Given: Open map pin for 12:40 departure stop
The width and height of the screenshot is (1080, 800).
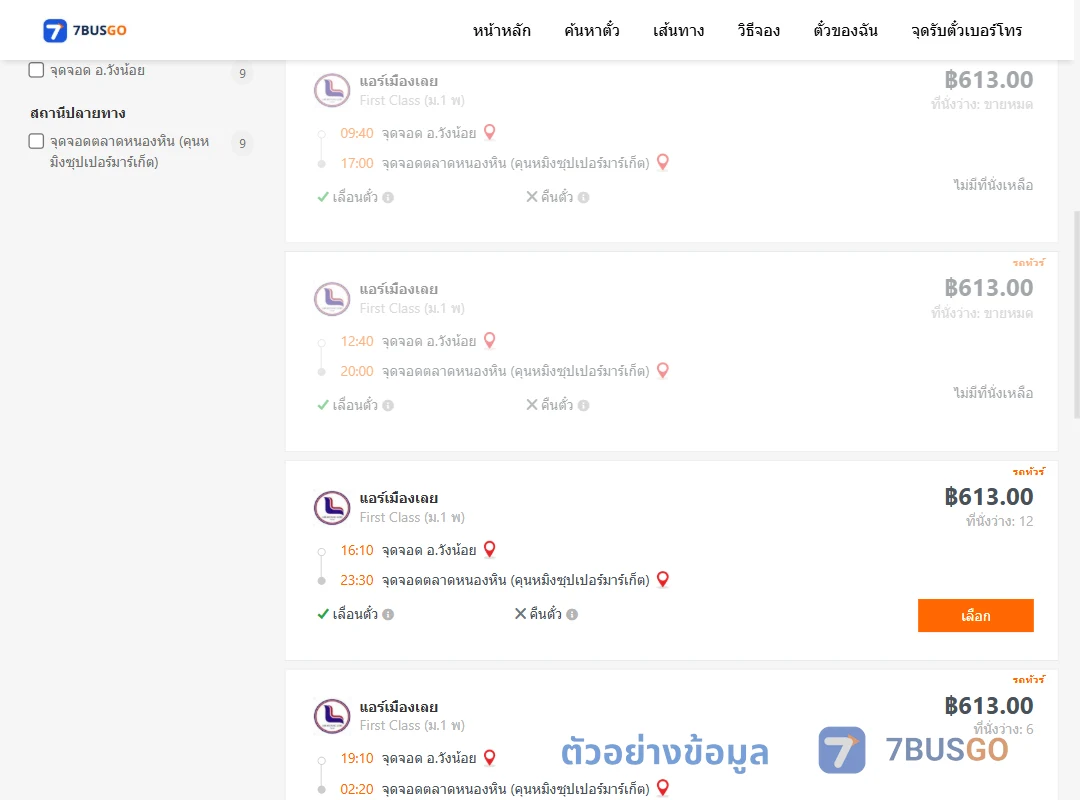Looking at the screenshot, I should tap(490, 340).
